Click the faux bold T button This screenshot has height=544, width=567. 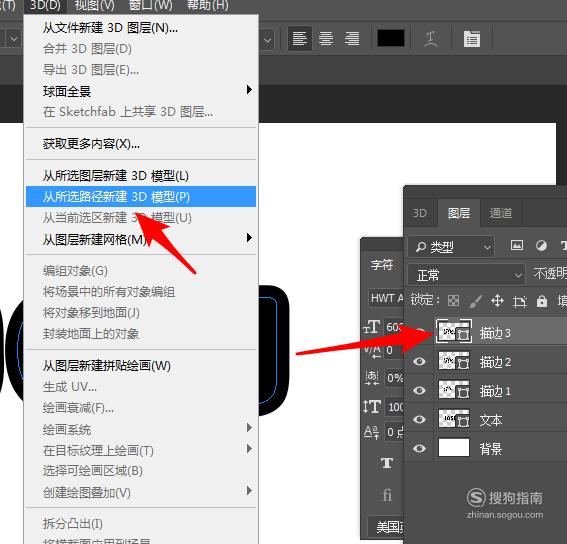(387, 463)
